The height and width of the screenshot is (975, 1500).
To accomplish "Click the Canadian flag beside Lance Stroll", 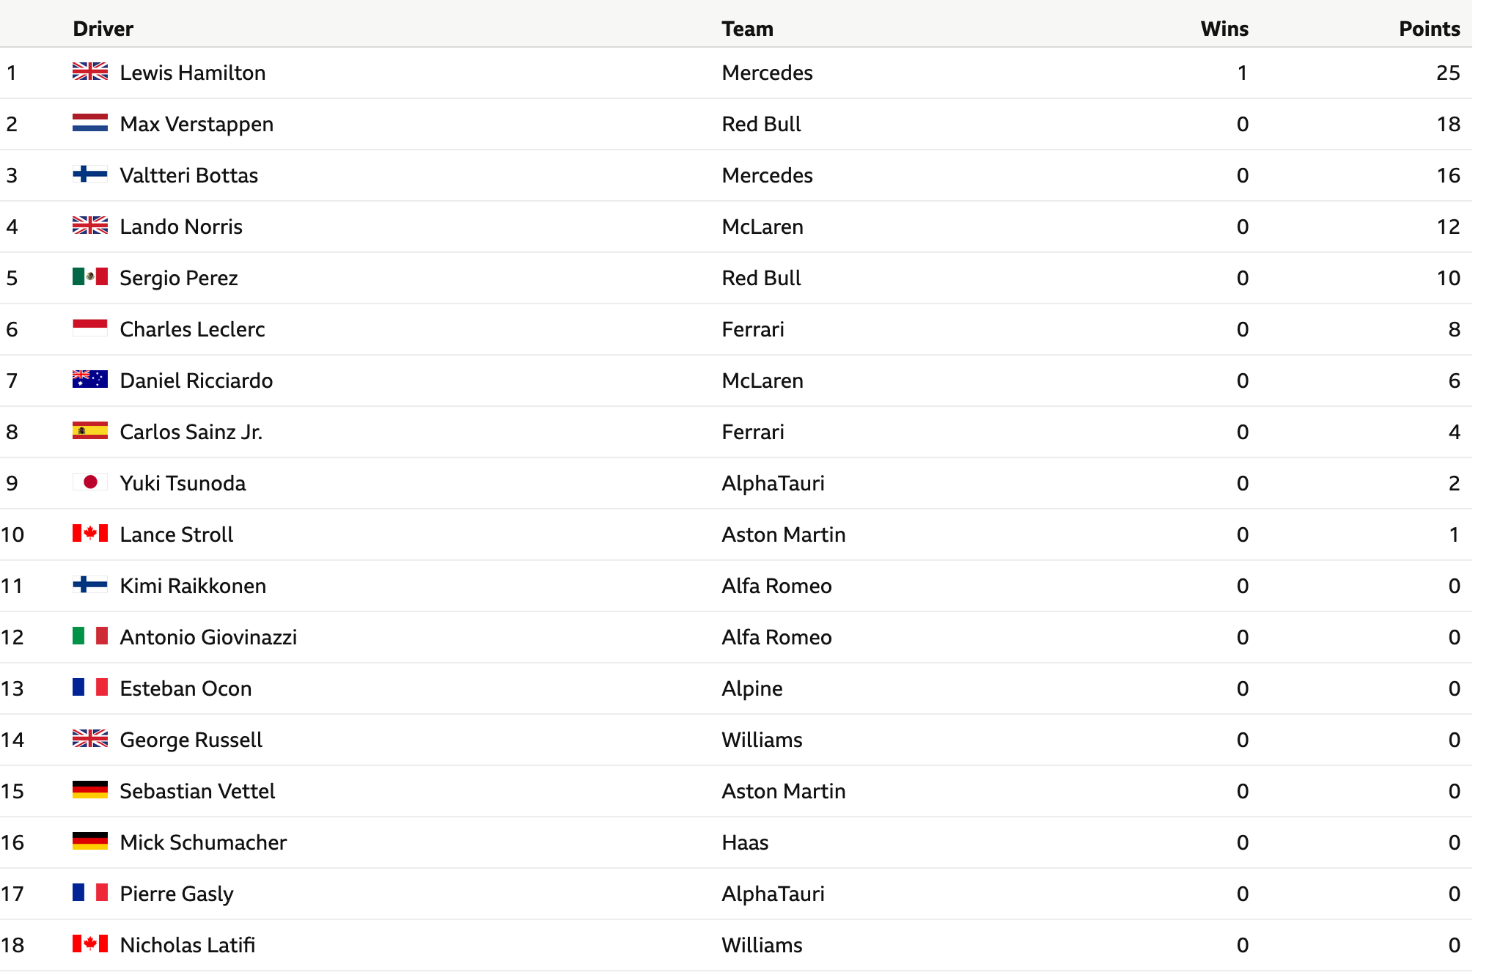I will (x=90, y=534).
